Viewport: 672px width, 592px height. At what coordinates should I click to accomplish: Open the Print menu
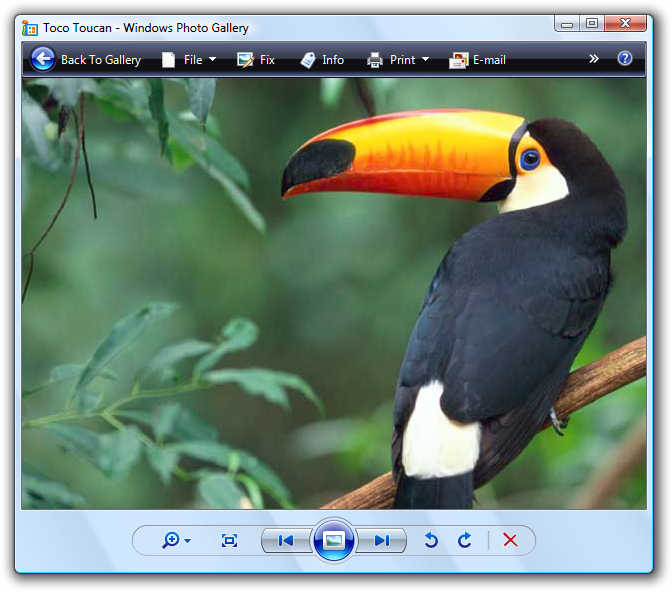[398, 60]
